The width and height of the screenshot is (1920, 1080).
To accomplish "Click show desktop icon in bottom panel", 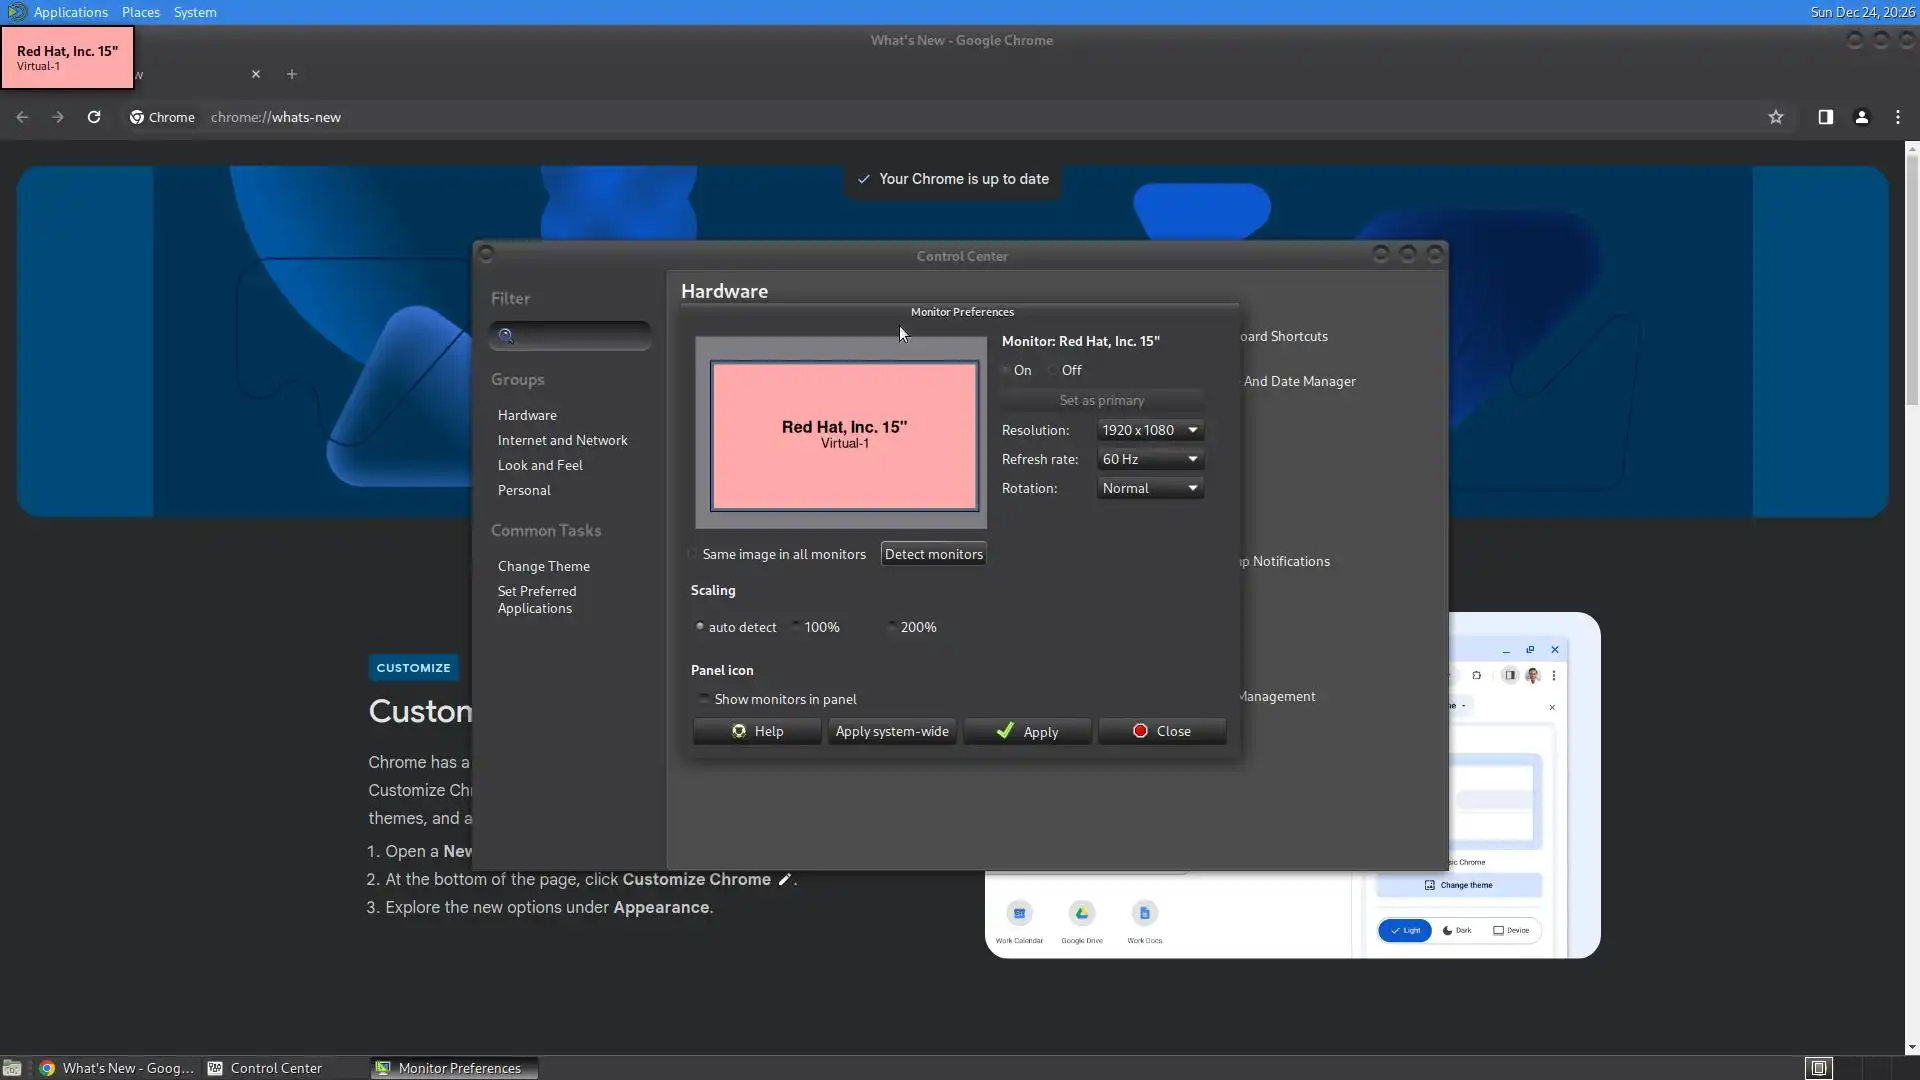I will (x=12, y=1068).
